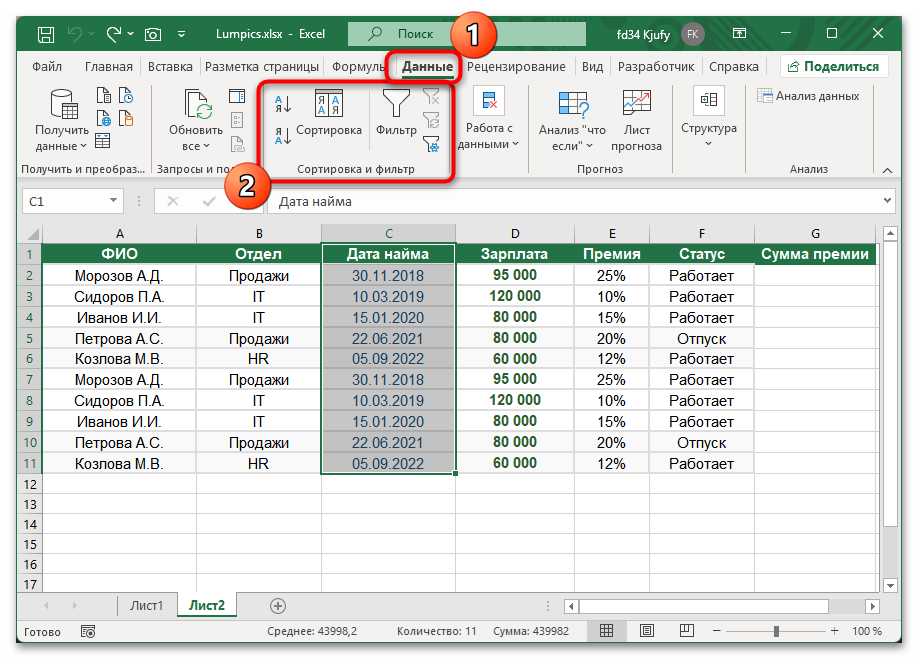
Task: Expand the Получить данные dropdown
Action: pyautogui.click(x=62, y=146)
